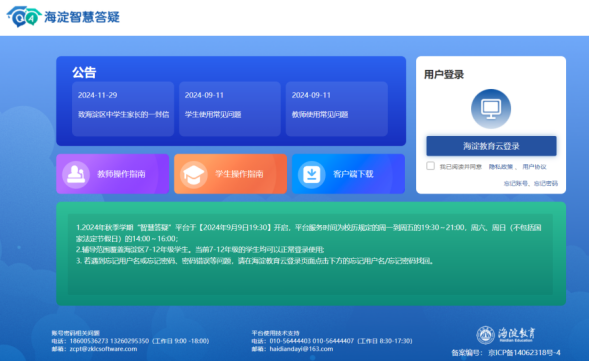Viewport: 589px width, 362px height.
Task: Open the 海淀教育云登录 login button
Action: 491,146
